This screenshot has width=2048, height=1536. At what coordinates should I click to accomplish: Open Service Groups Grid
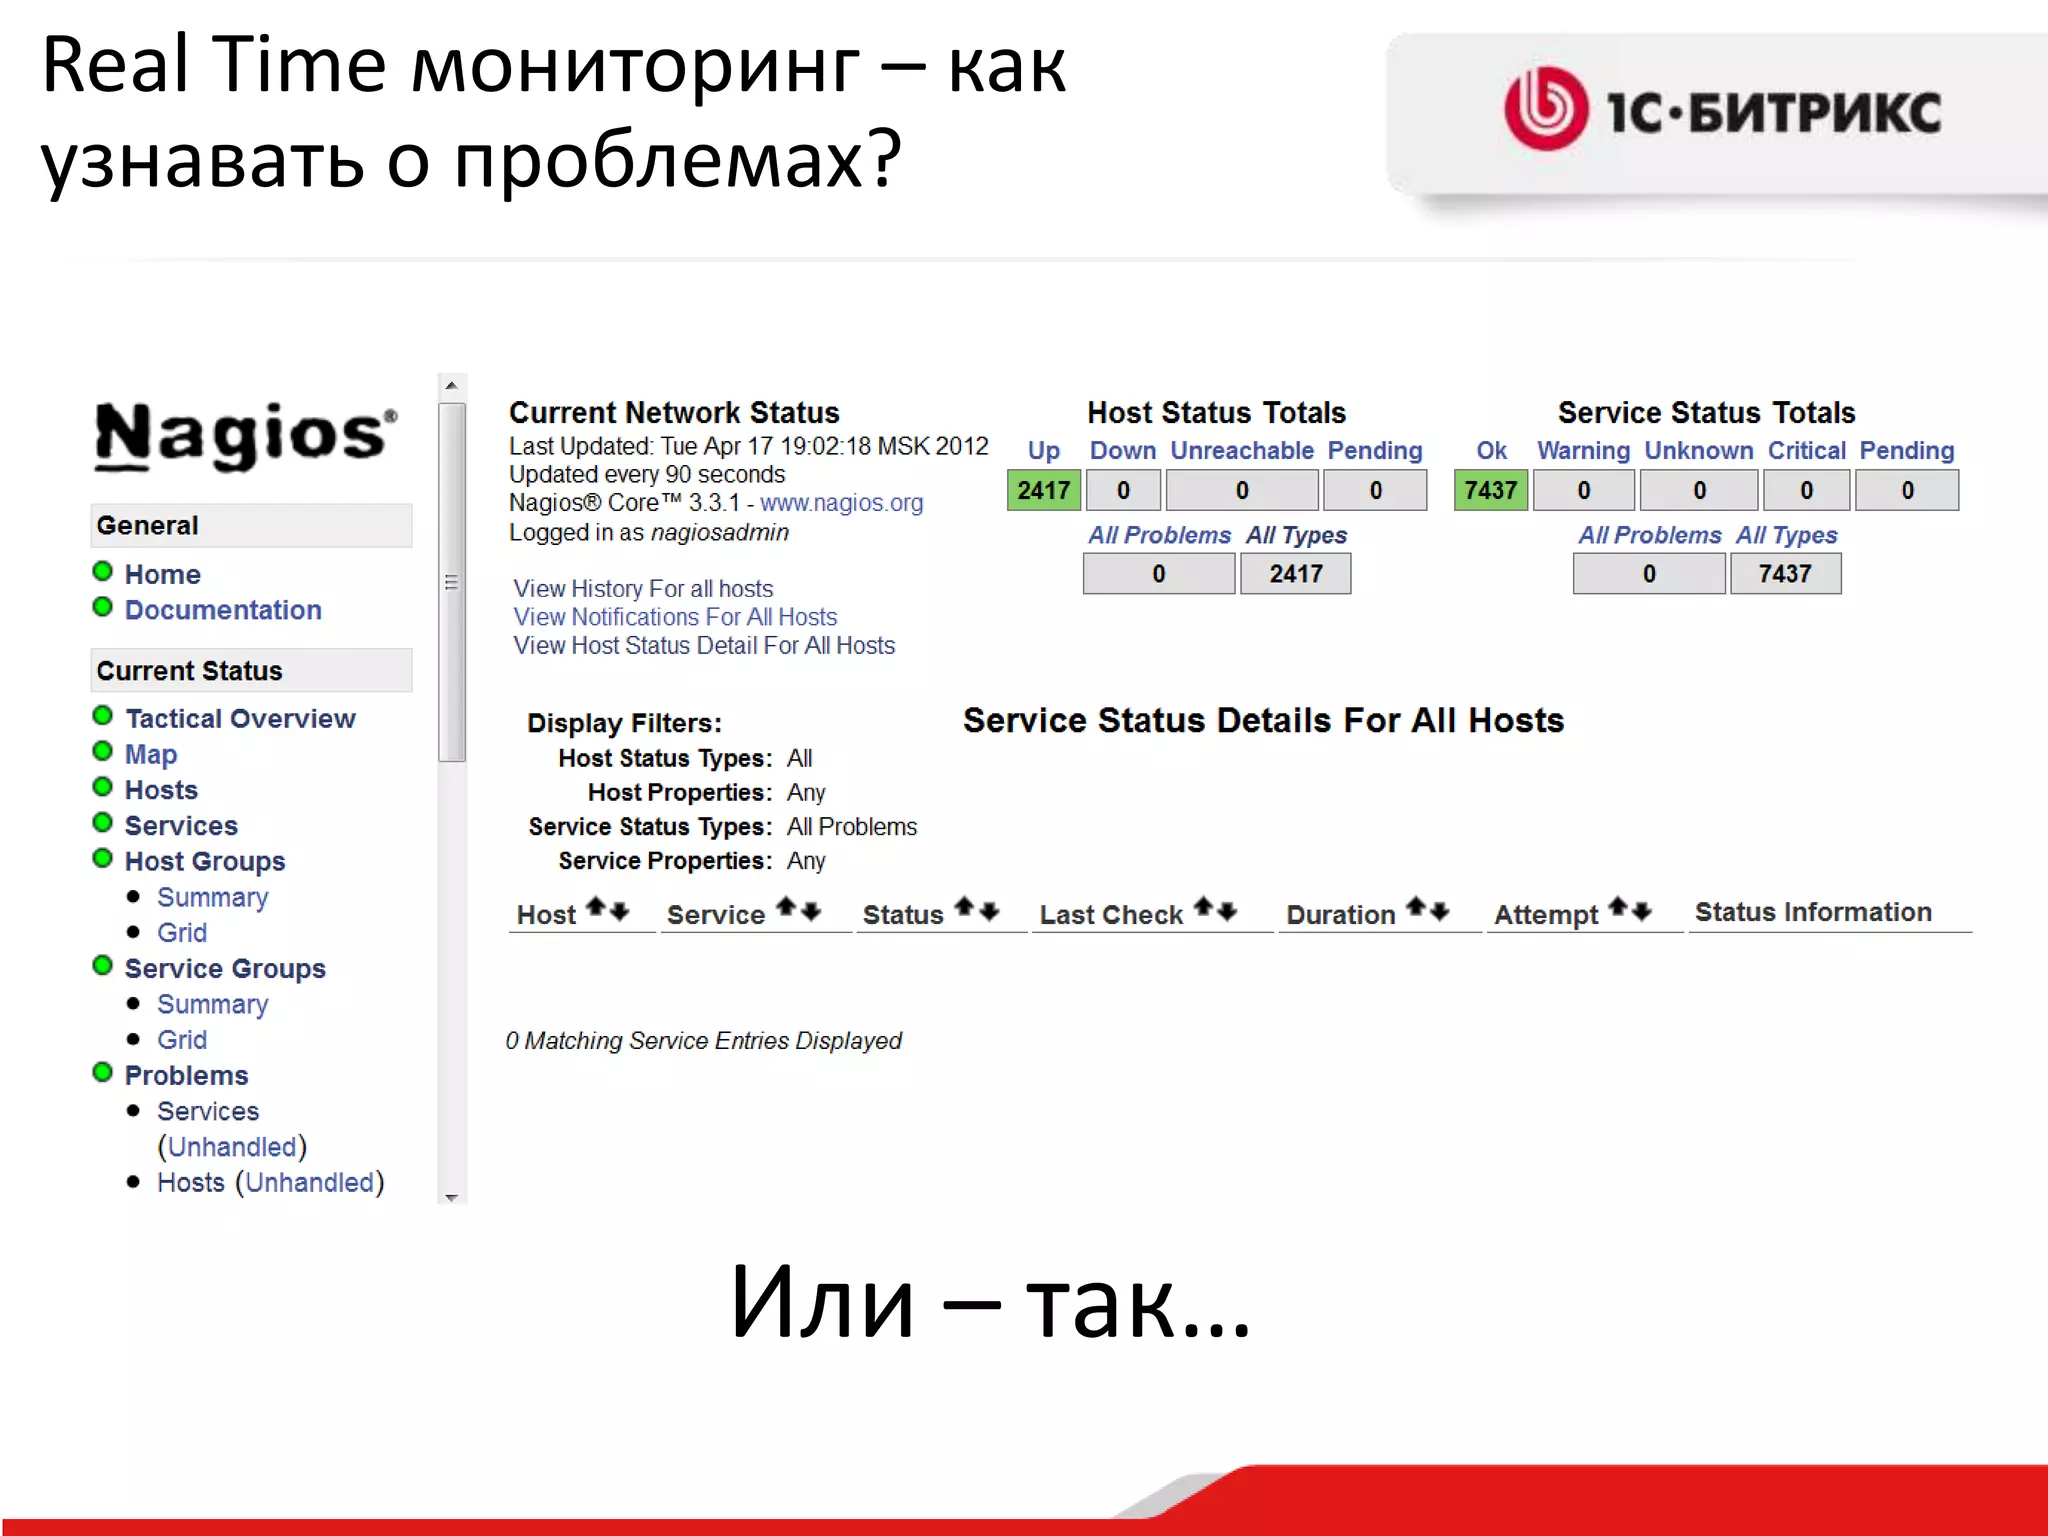coord(182,1040)
